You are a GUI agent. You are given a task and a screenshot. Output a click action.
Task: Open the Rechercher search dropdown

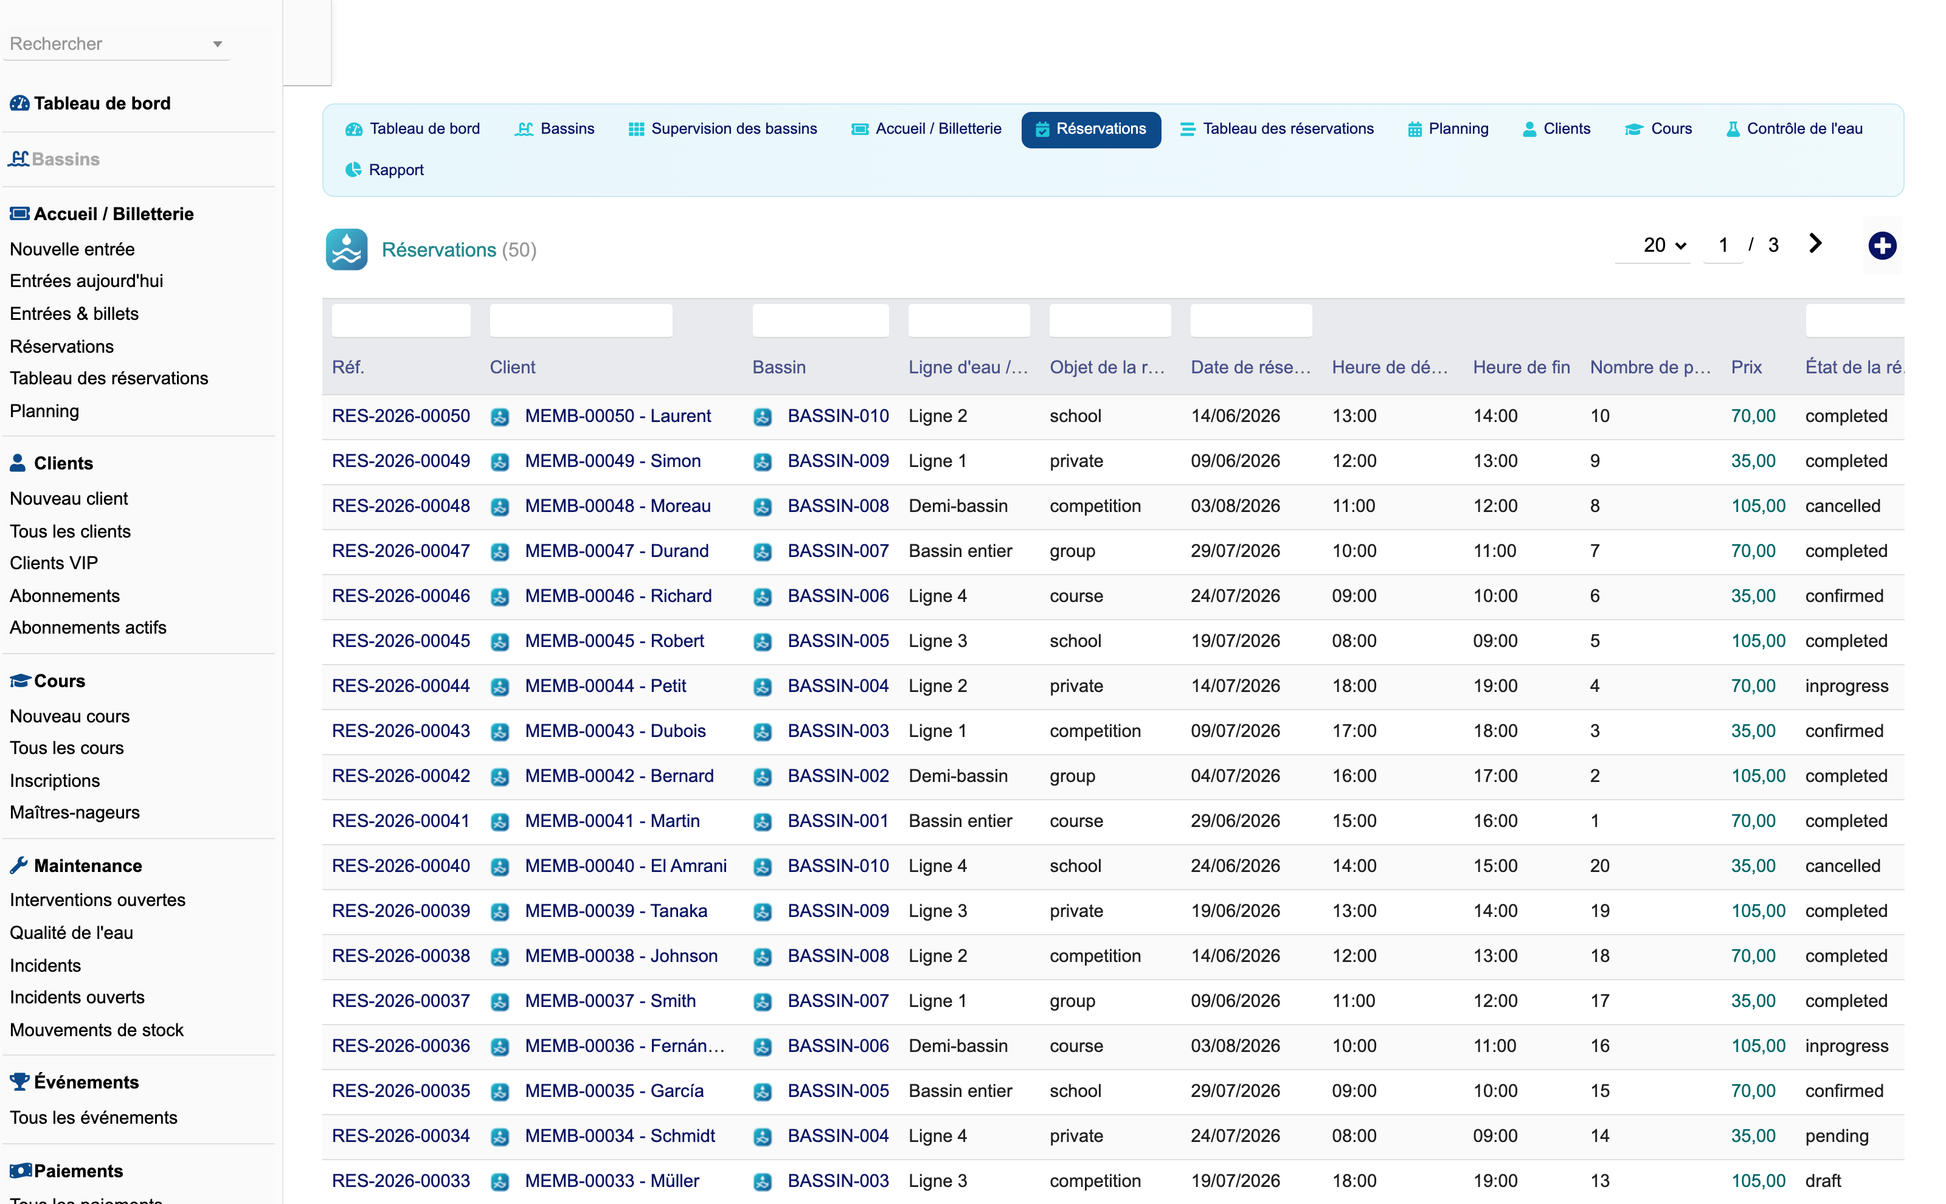point(117,44)
